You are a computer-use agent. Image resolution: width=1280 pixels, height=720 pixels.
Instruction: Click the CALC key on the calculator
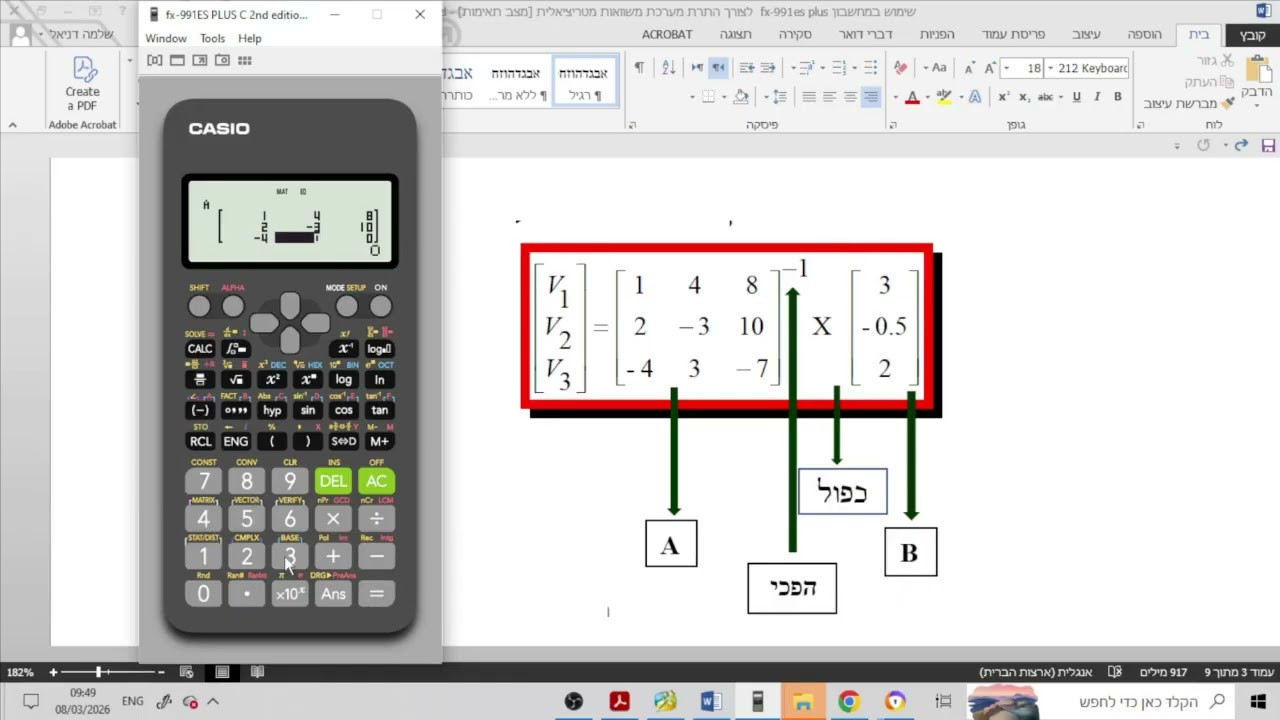200,349
